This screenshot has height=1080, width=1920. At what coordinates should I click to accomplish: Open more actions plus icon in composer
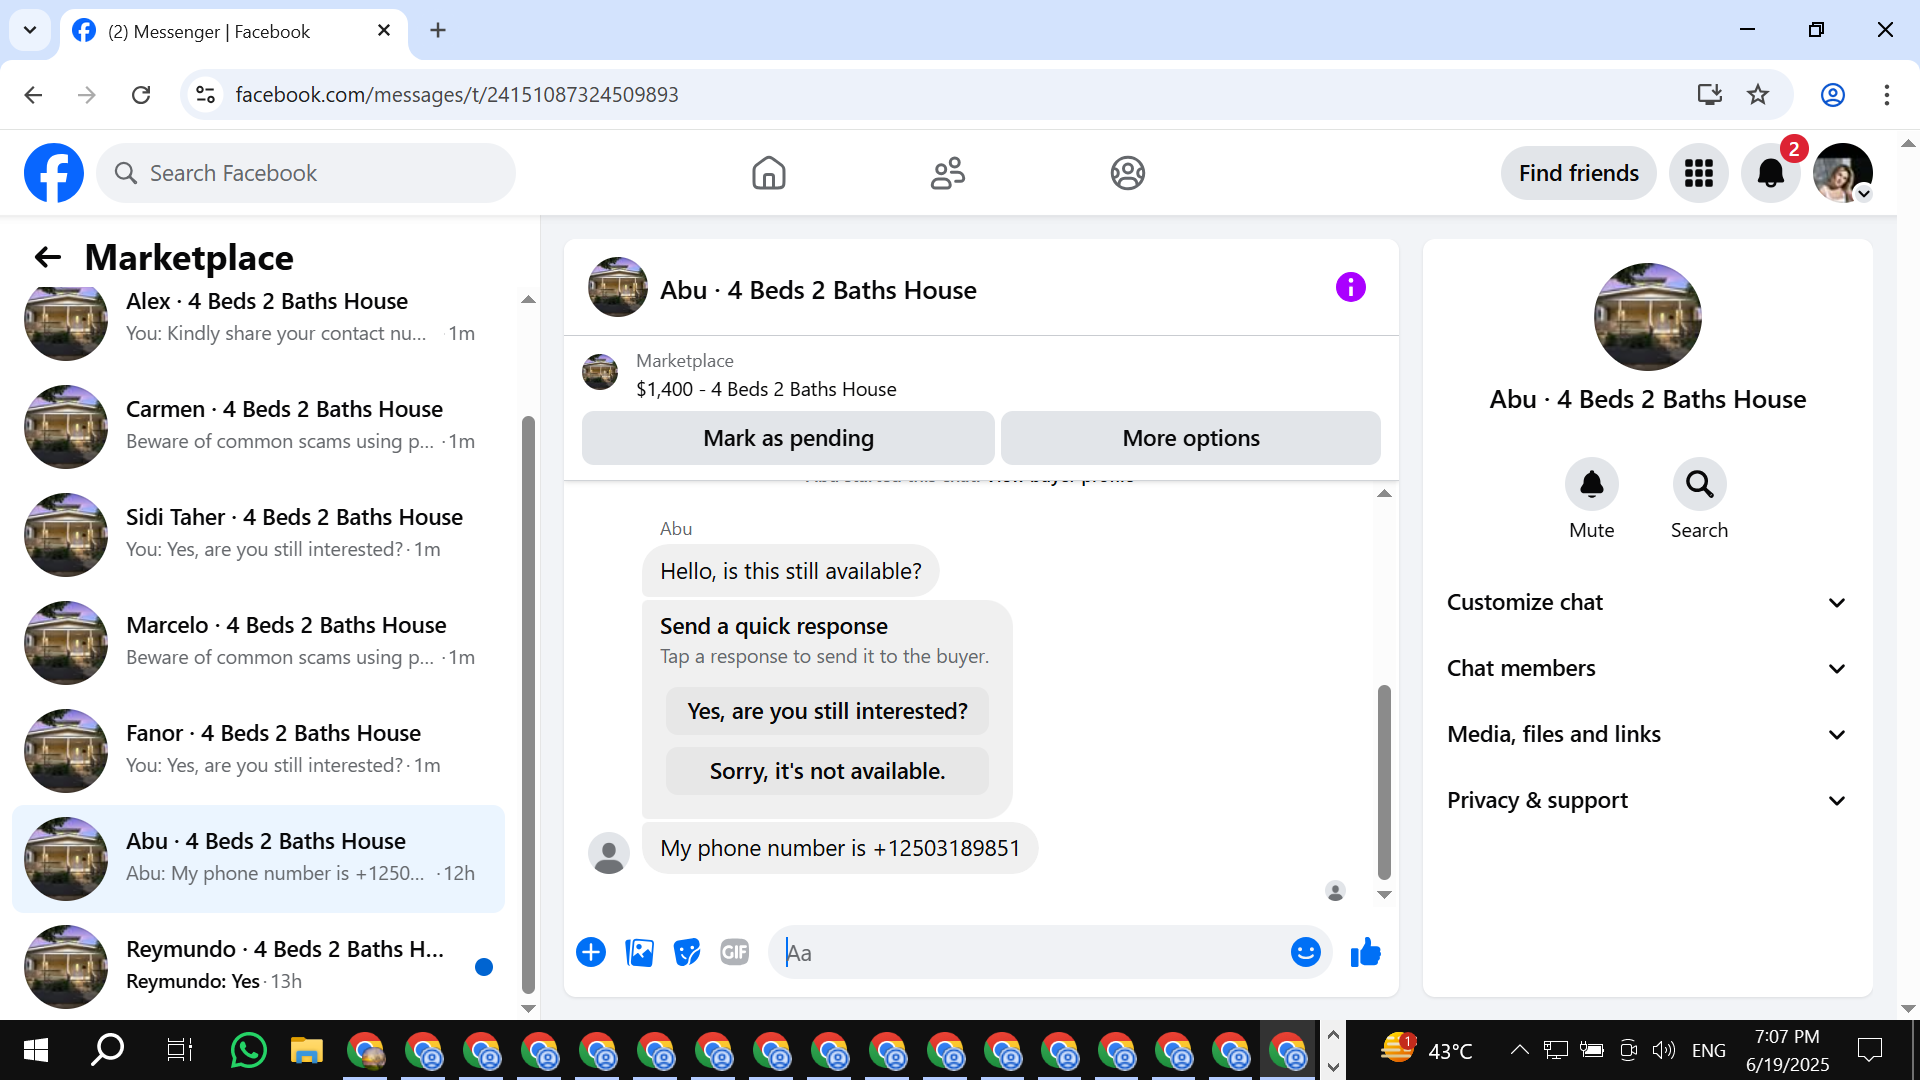click(591, 952)
